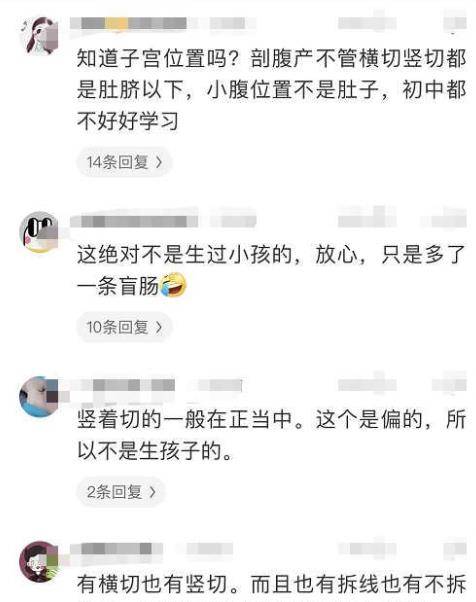
Task: Open the third comment's blurred username
Action: tap(122, 385)
